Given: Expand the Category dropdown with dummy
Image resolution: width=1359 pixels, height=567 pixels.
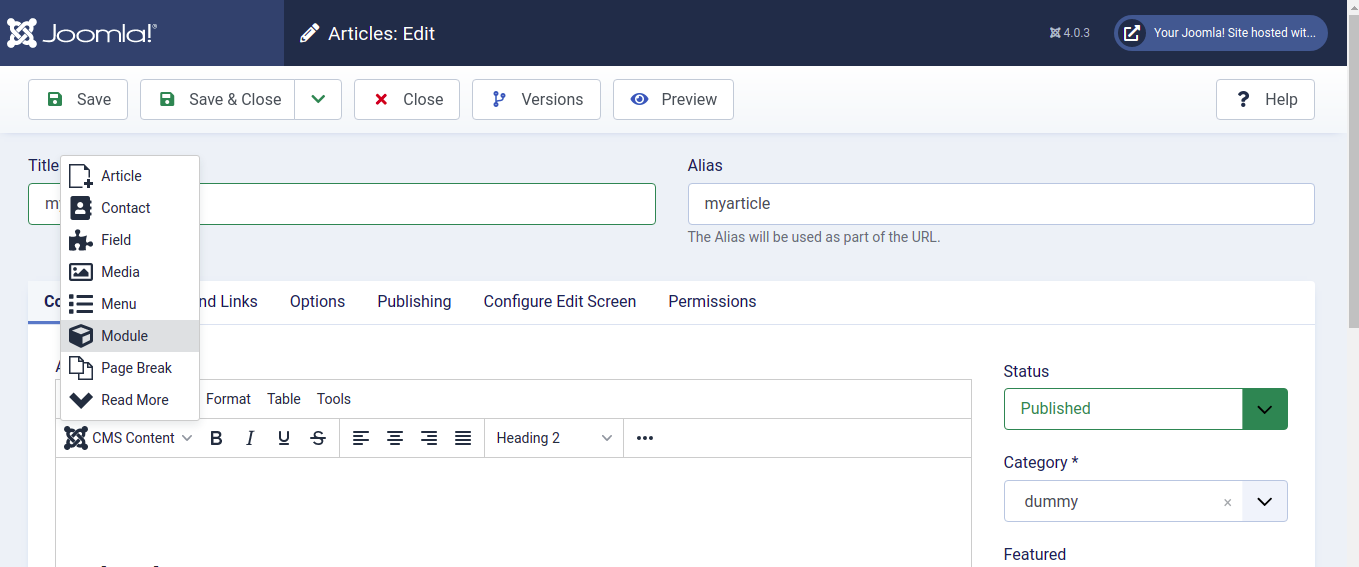Looking at the screenshot, I should pos(1264,502).
